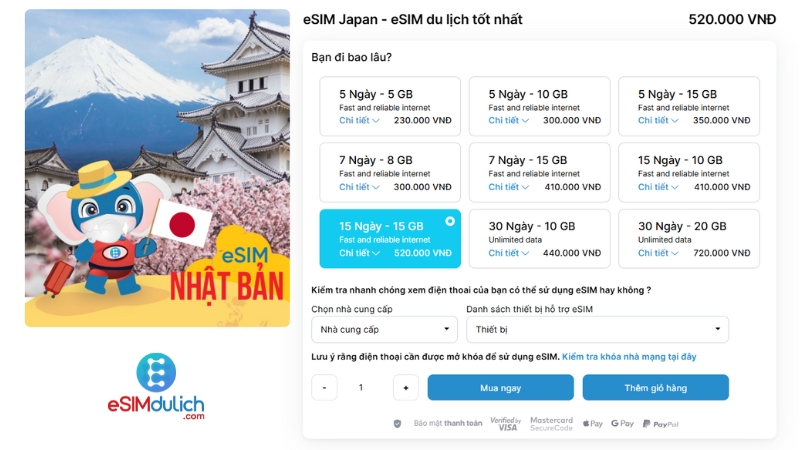This screenshot has height=450, width=800.
Task: Click the G Pay icon
Action: click(622, 423)
